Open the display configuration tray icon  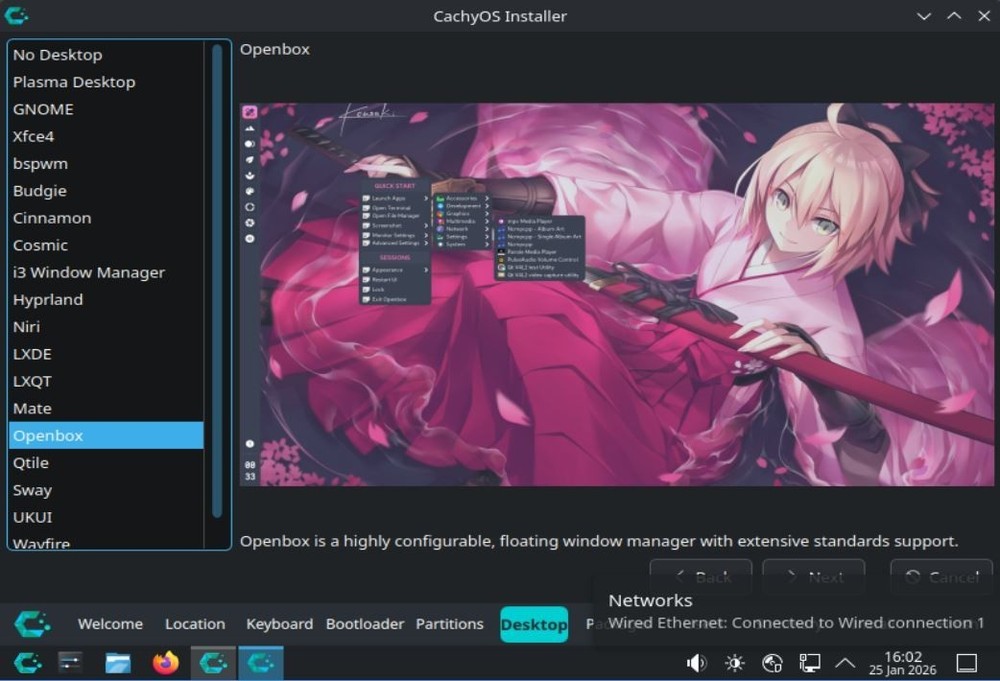pyautogui.click(x=808, y=662)
